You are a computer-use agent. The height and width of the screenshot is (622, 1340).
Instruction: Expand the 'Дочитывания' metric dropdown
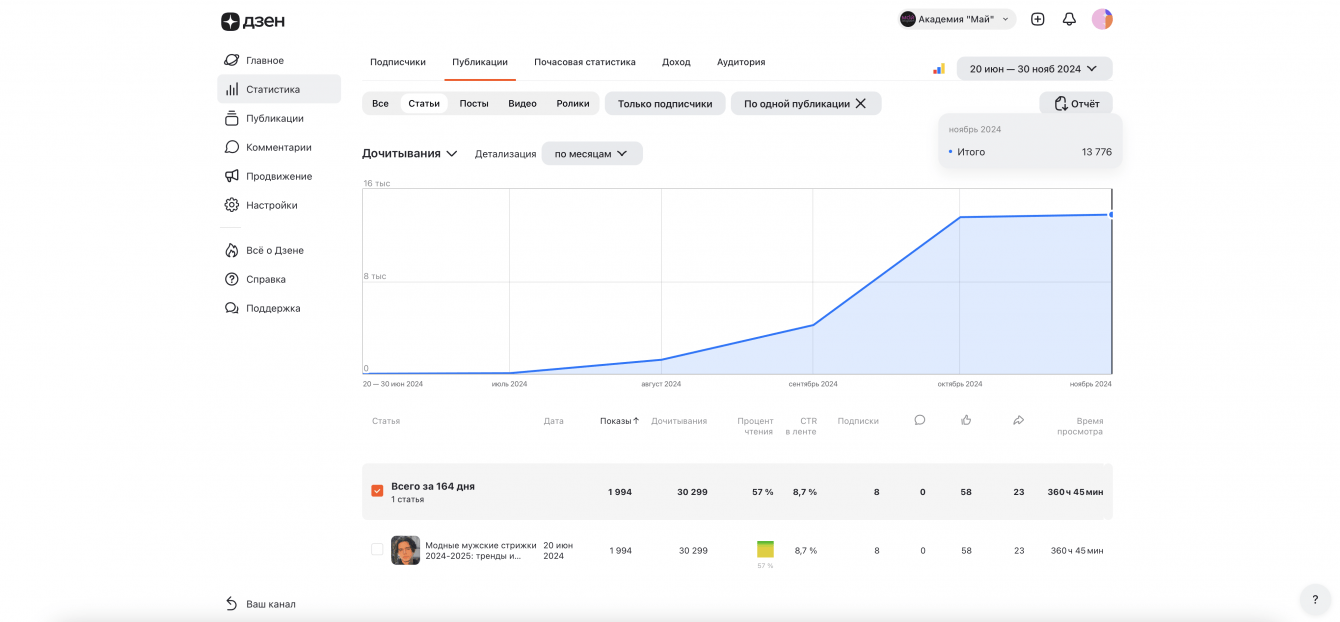[410, 153]
